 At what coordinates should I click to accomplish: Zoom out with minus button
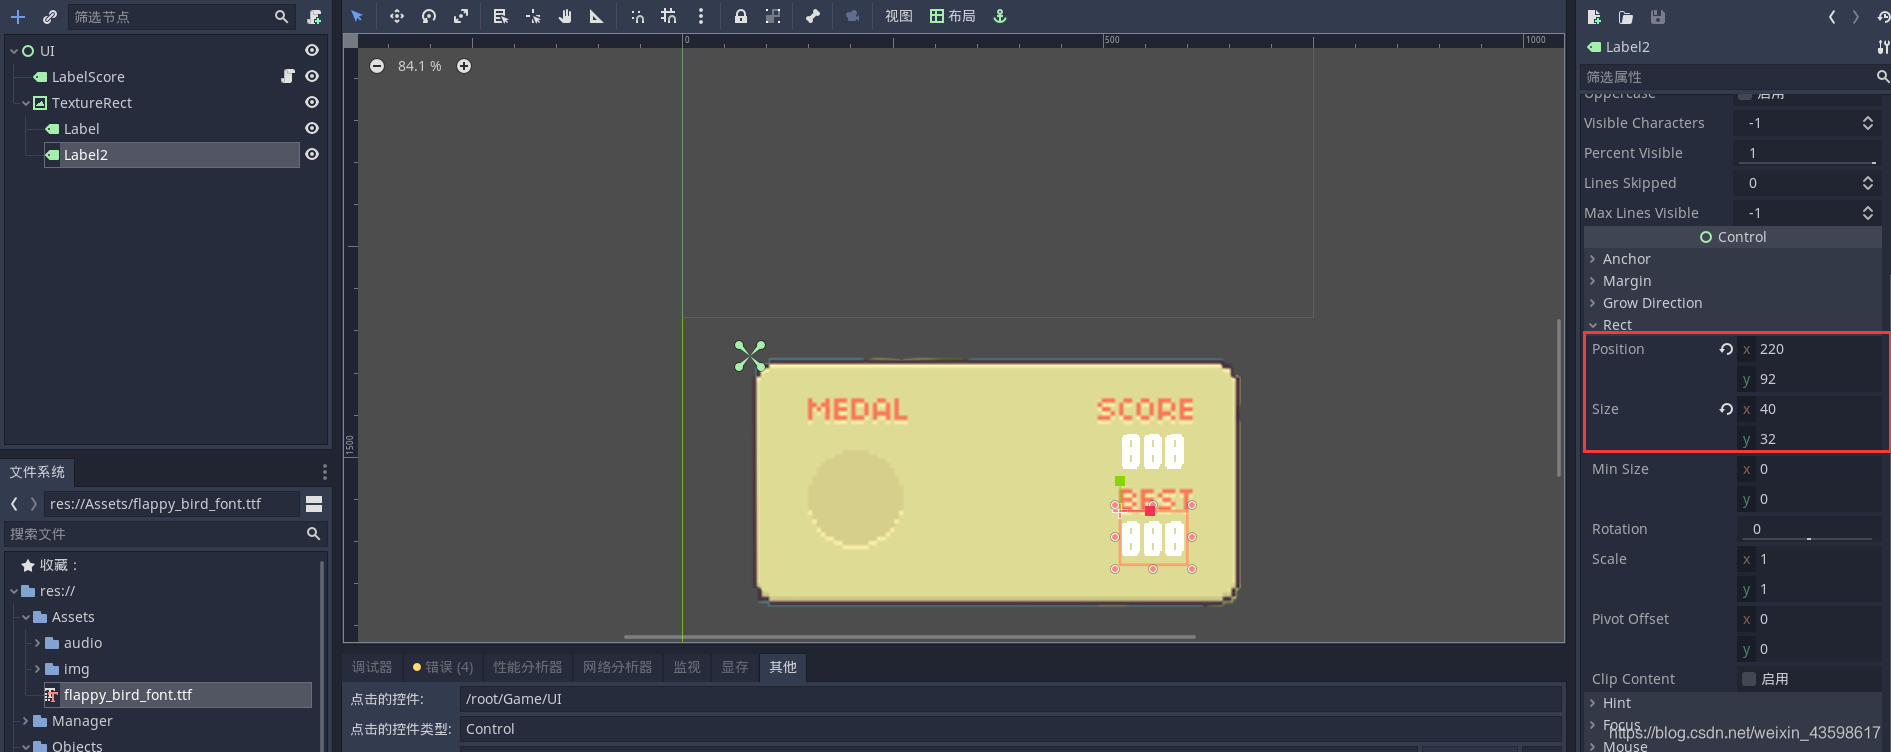[x=377, y=66]
